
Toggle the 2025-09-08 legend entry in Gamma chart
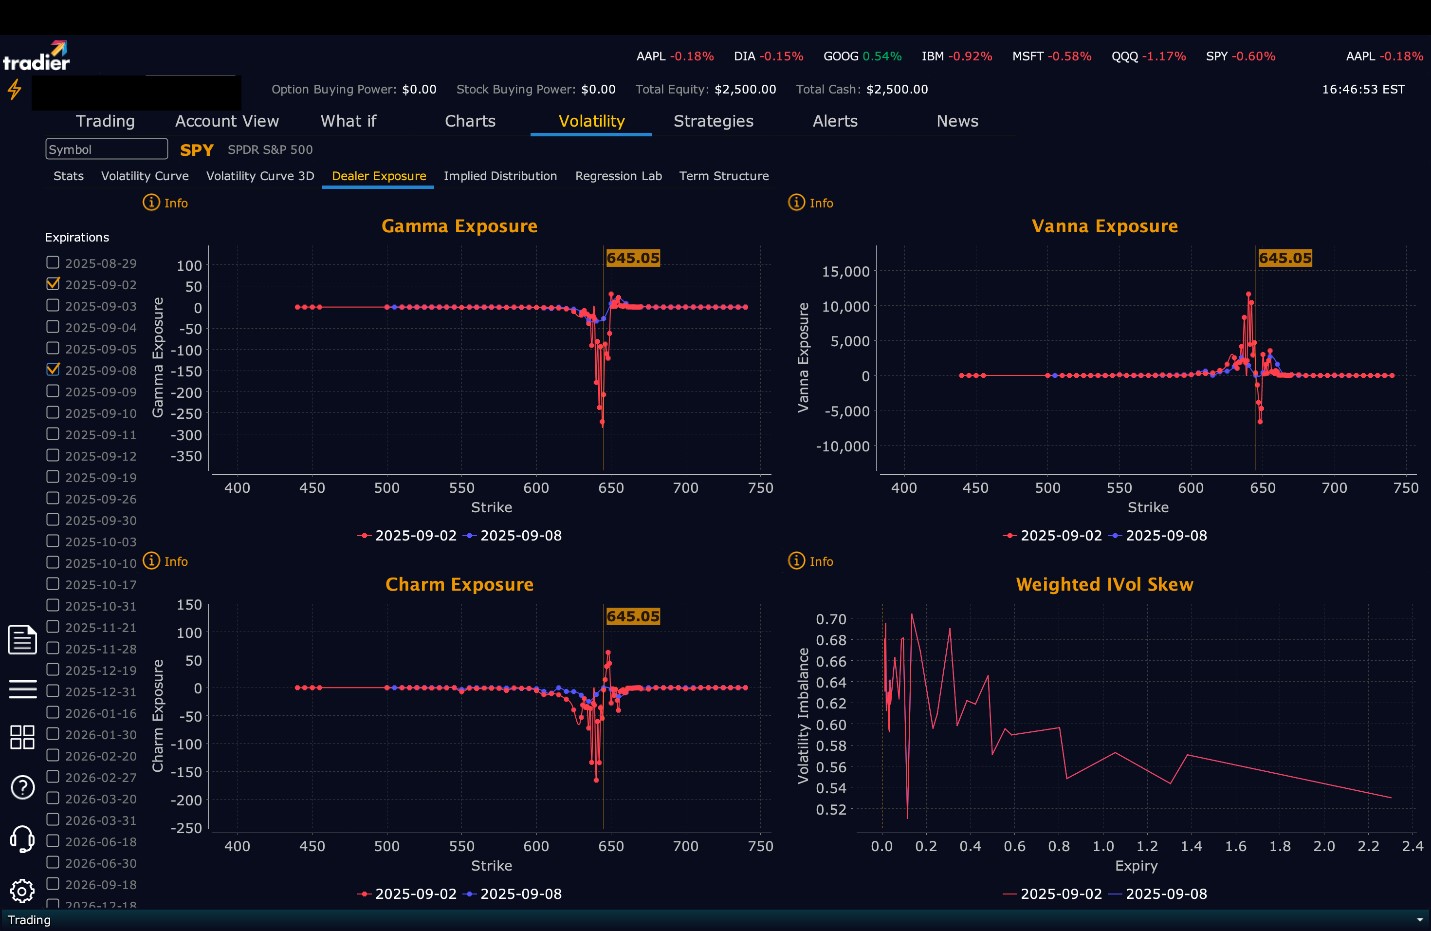point(513,536)
